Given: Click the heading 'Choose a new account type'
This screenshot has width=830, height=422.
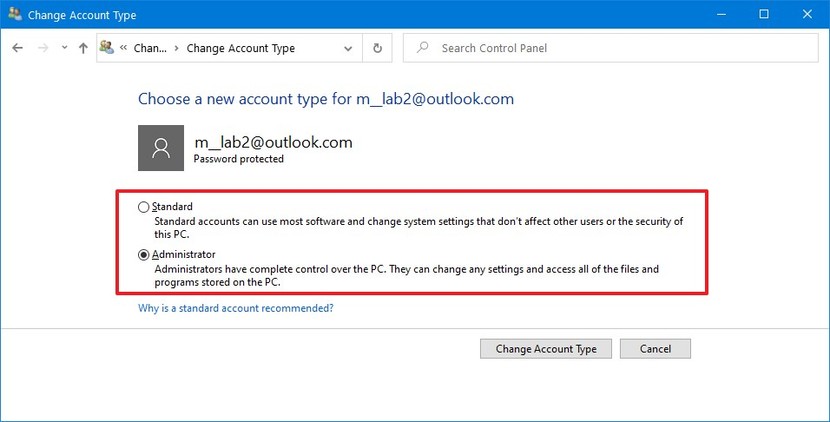Looking at the screenshot, I should [x=326, y=99].
